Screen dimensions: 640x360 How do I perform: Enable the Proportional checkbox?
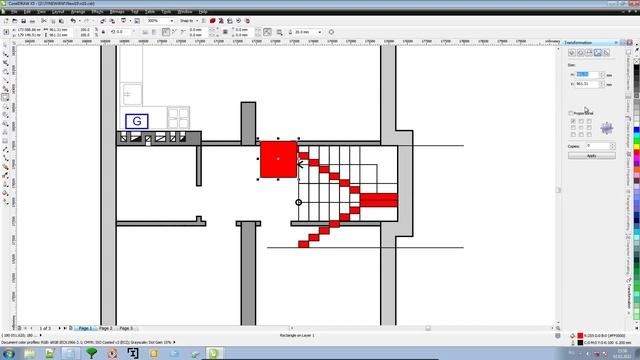pyautogui.click(x=571, y=113)
